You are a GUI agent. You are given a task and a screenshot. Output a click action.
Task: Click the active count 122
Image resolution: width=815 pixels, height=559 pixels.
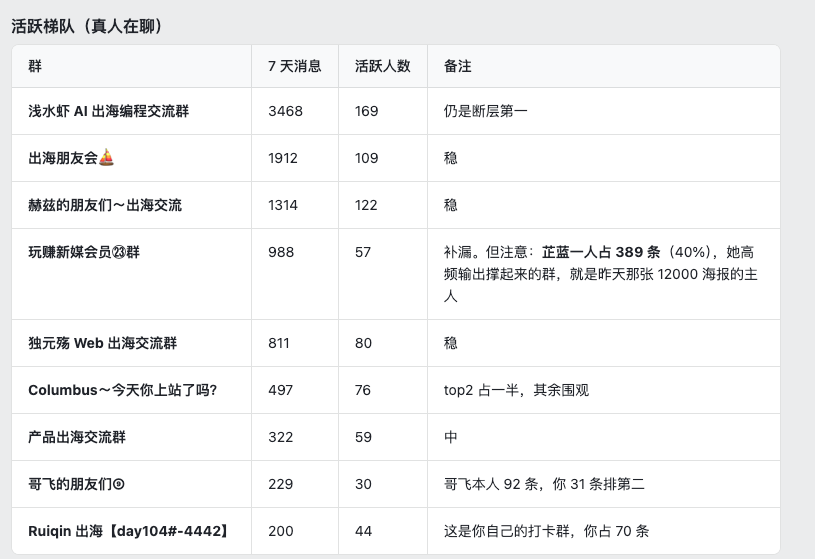pos(366,205)
